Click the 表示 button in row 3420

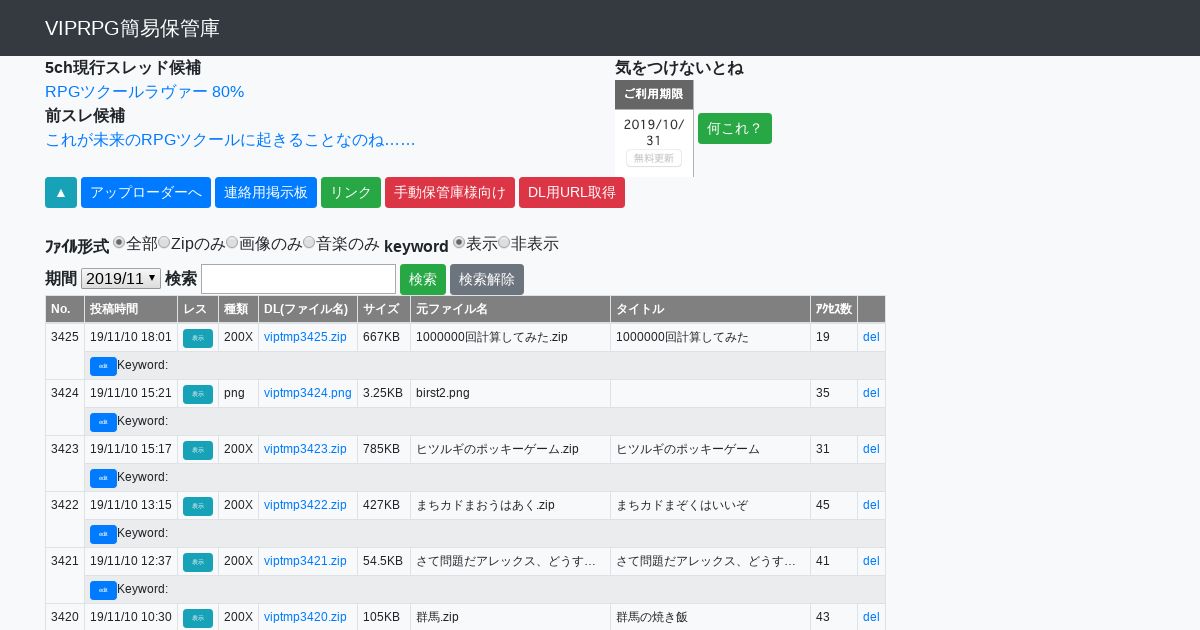click(x=198, y=618)
